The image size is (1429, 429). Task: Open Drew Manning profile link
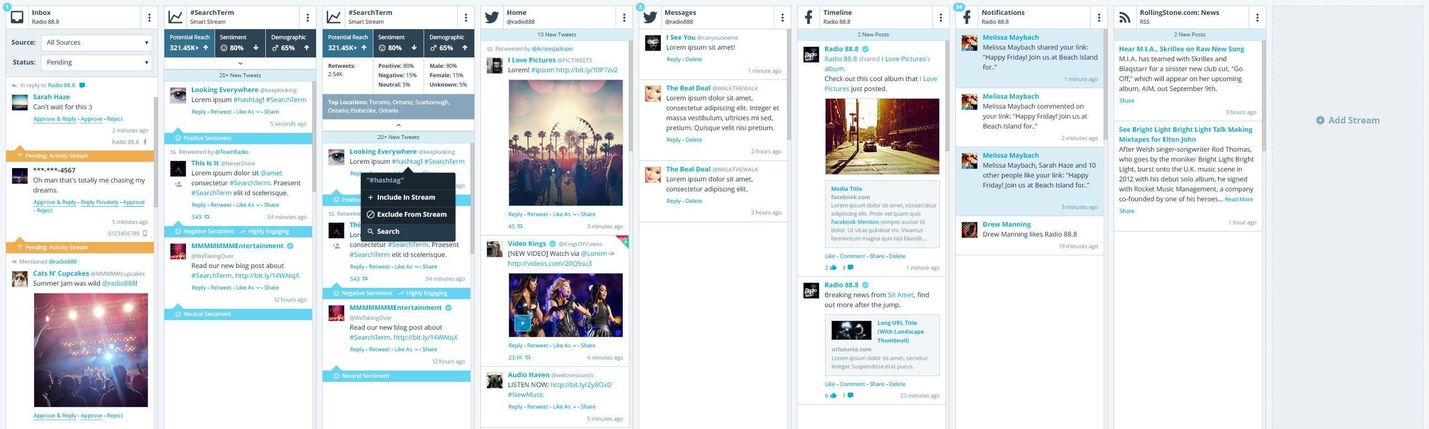tap(1006, 224)
